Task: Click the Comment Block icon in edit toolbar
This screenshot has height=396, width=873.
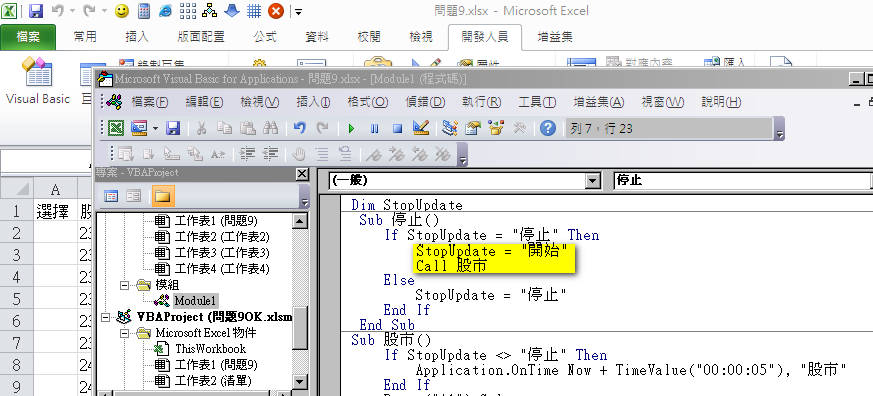Action: (x=322, y=154)
